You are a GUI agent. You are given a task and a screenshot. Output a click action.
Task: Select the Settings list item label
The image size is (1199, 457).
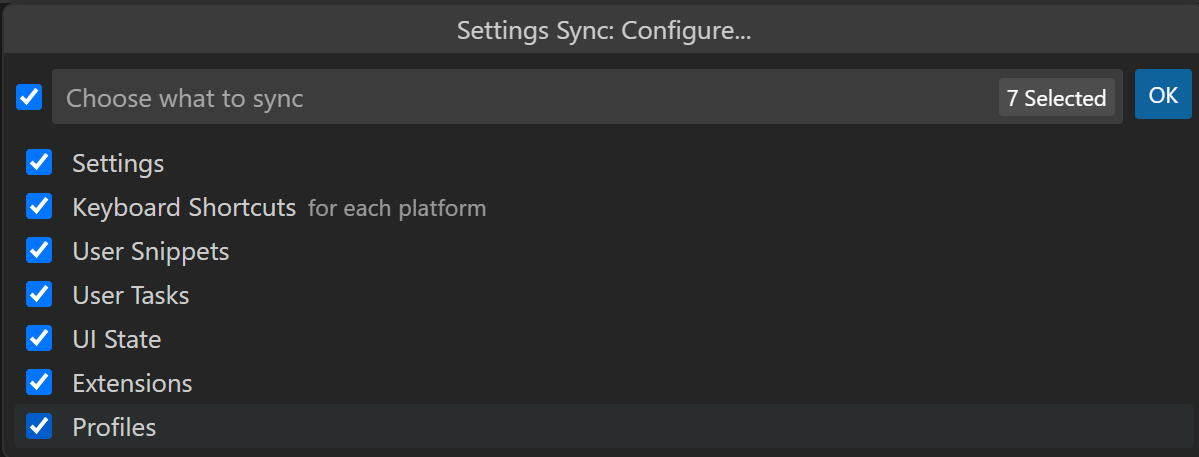(118, 163)
